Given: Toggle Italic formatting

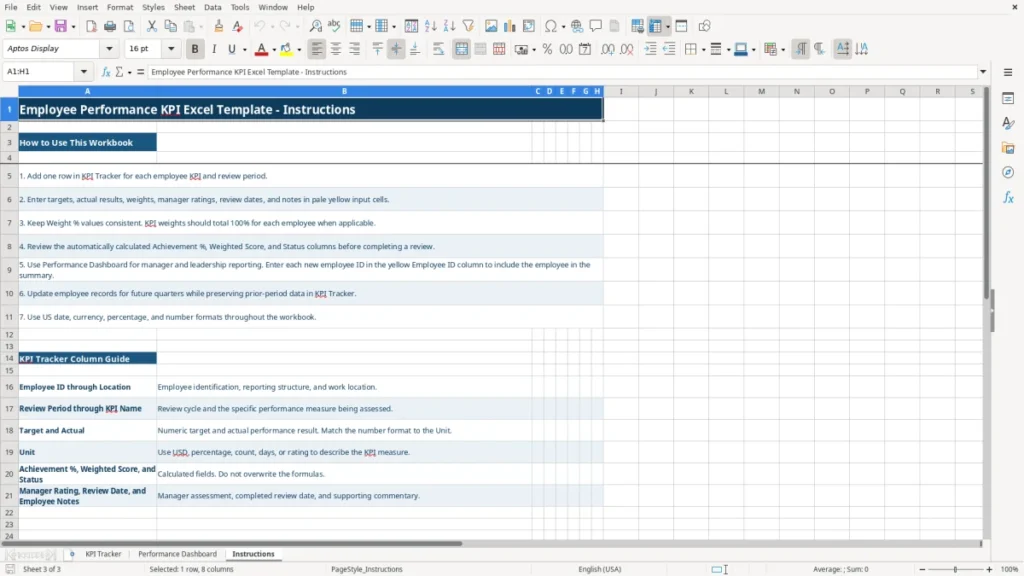Looking at the screenshot, I should (x=214, y=49).
